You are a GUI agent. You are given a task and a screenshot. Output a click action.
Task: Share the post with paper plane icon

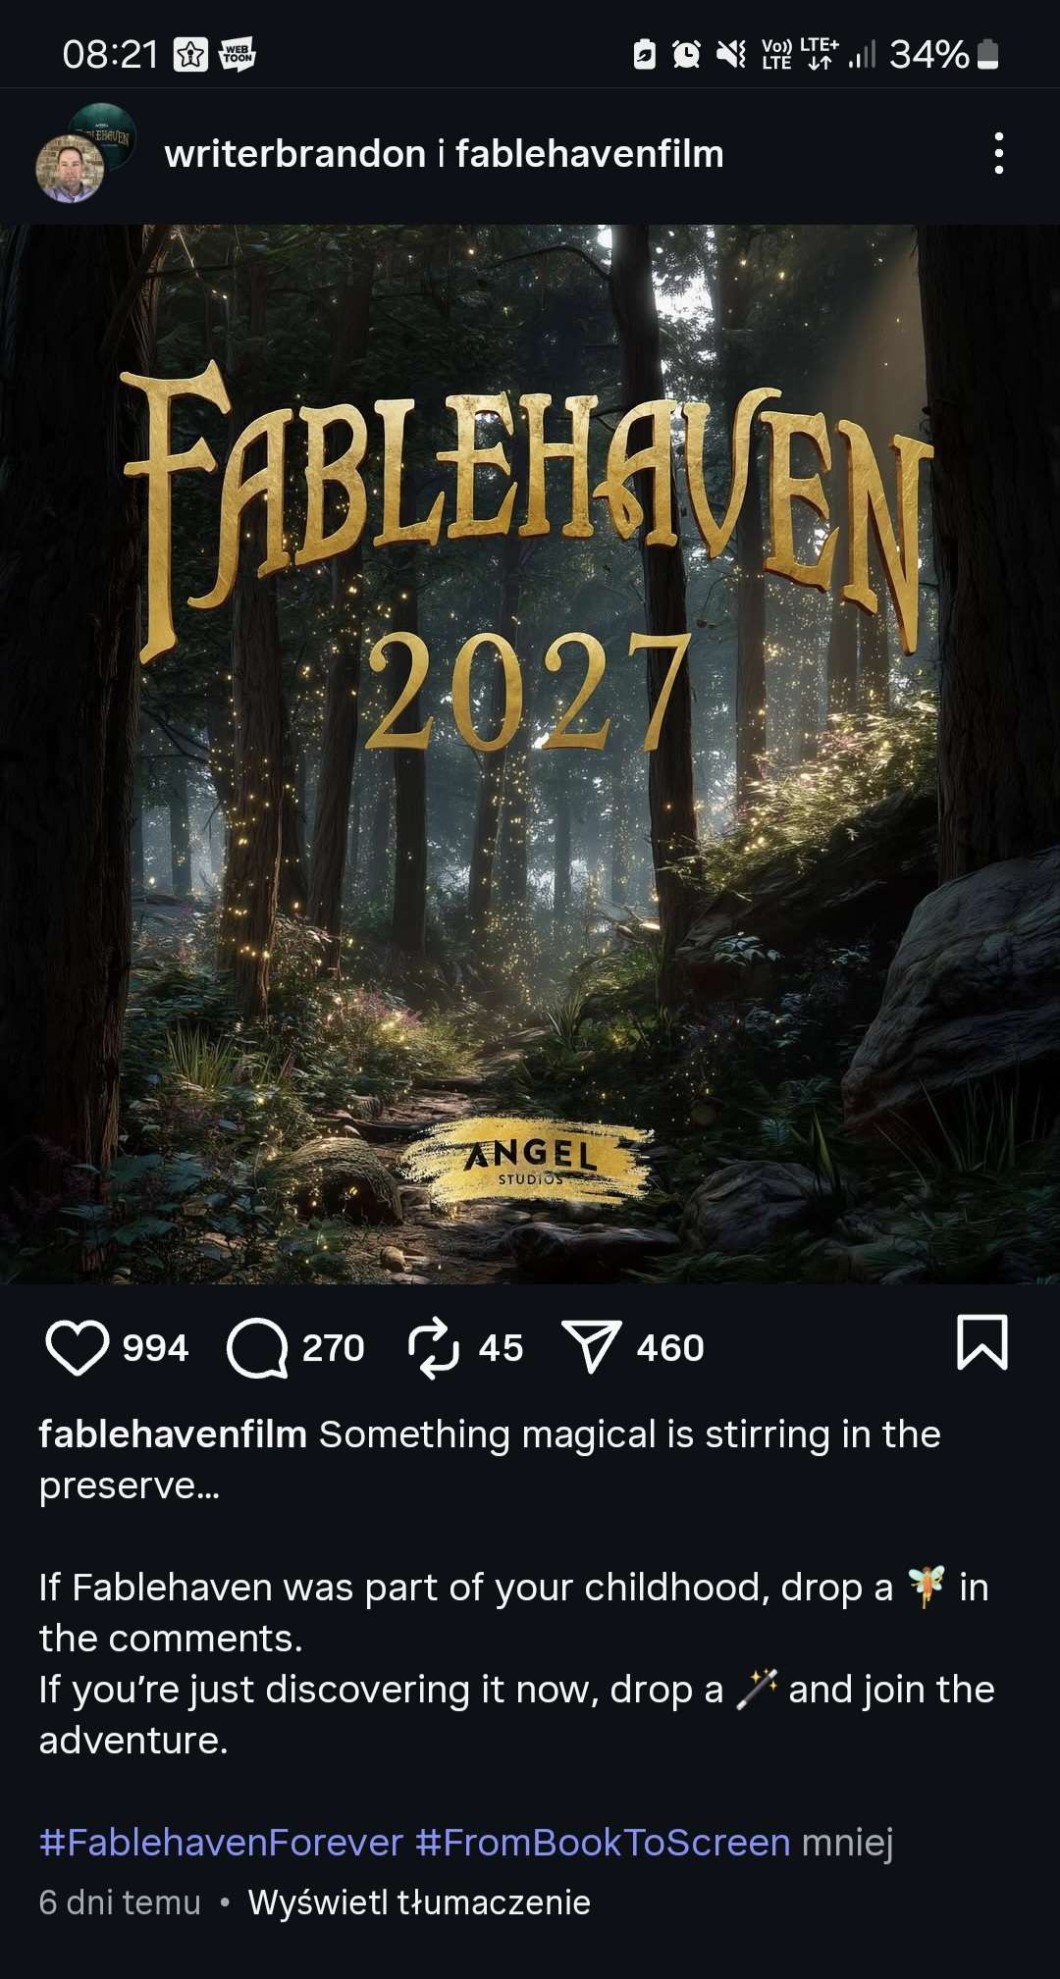pyautogui.click(x=592, y=1347)
